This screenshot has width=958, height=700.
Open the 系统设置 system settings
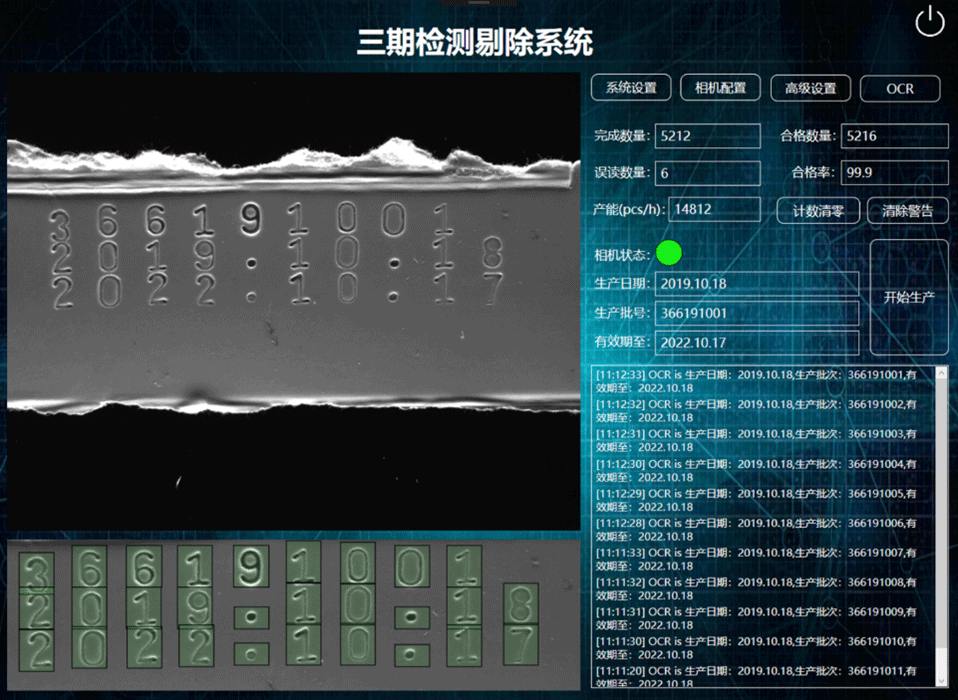(x=631, y=88)
